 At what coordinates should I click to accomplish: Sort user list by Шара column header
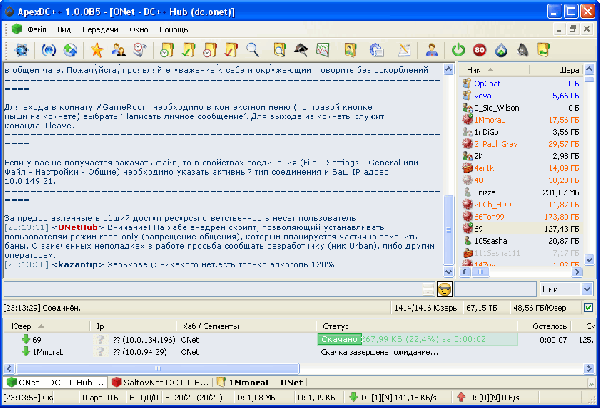point(556,70)
